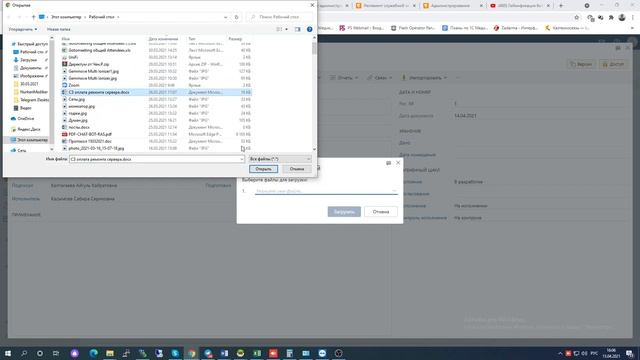Expand the address path history dropdown
The height and width of the screenshot is (360, 640).
pyautogui.click(x=225, y=17)
